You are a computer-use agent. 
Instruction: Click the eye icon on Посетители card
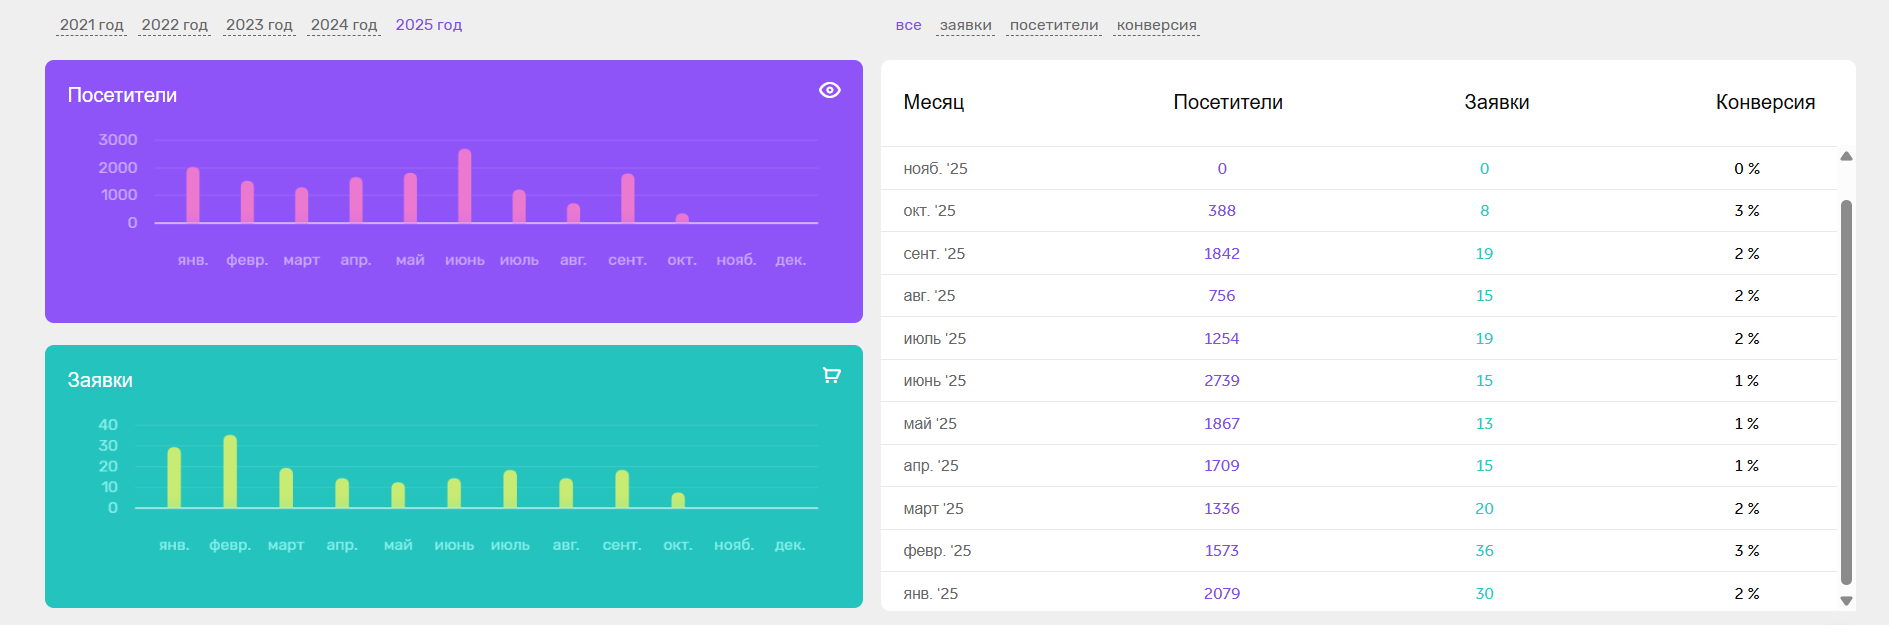coord(829,90)
